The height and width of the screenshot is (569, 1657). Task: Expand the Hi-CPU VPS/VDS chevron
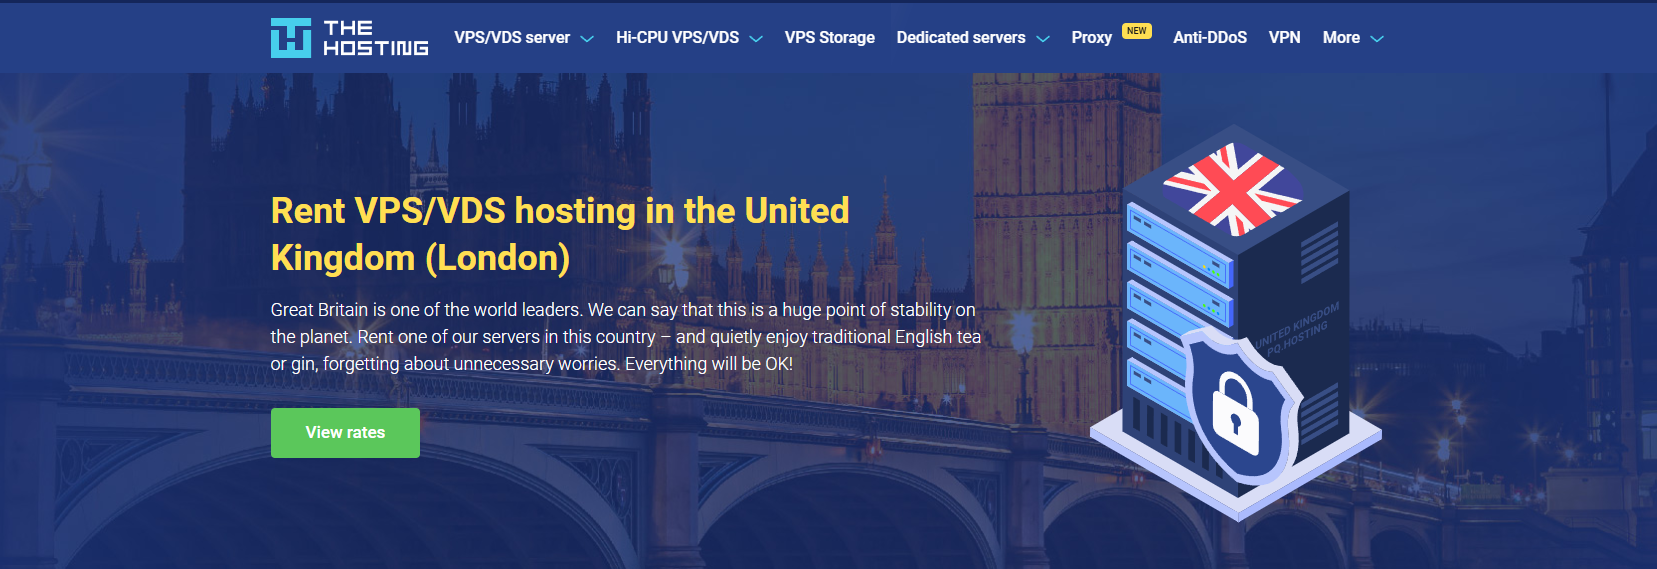[756, 39]
